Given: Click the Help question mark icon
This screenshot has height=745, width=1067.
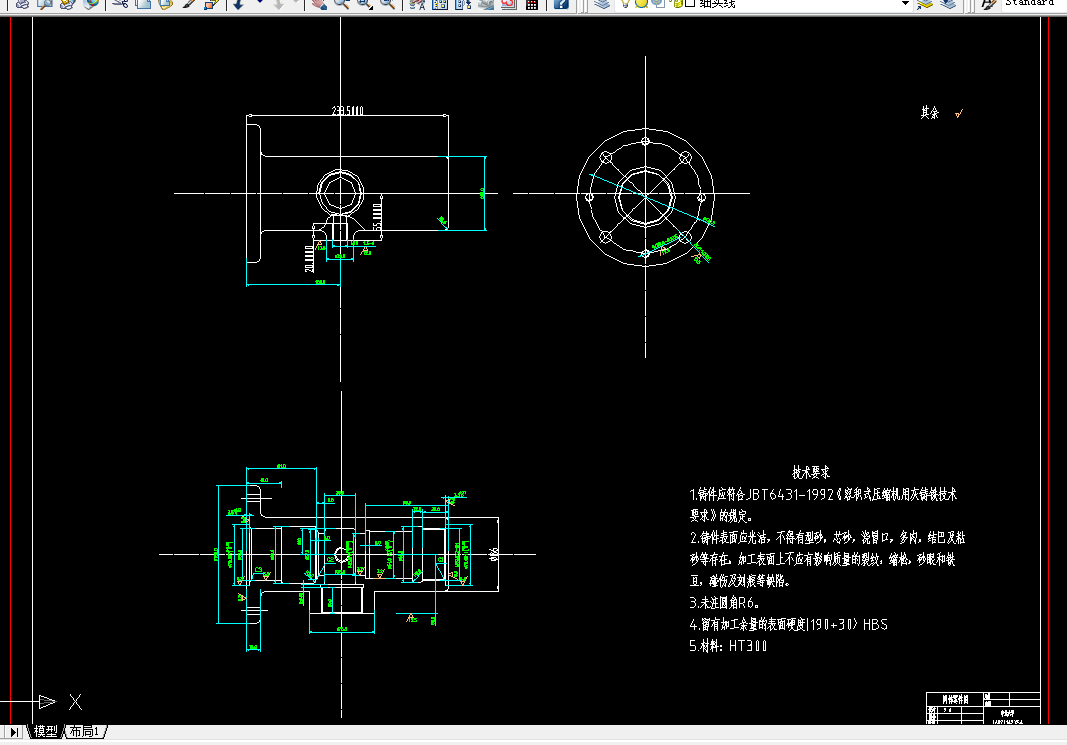Looking at the screenshot, I should pos(561,3).
